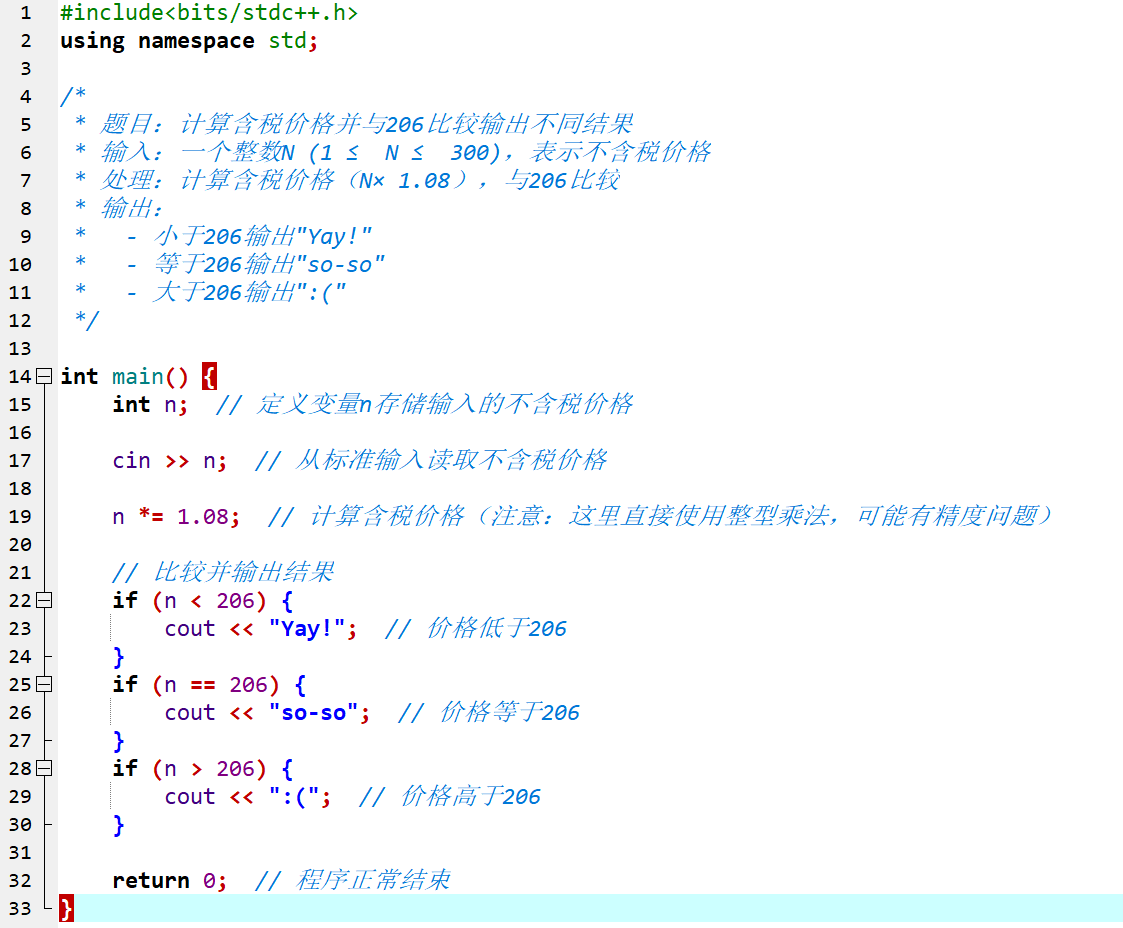This screenshot has width=1123, height=928.
Task: Click the cout ":(" statement
Action: coord(248,796)
